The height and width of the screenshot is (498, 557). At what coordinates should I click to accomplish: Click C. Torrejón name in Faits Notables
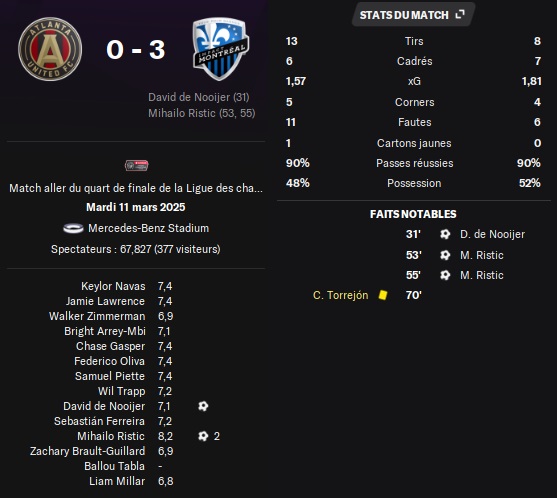[x=340, y=295]
